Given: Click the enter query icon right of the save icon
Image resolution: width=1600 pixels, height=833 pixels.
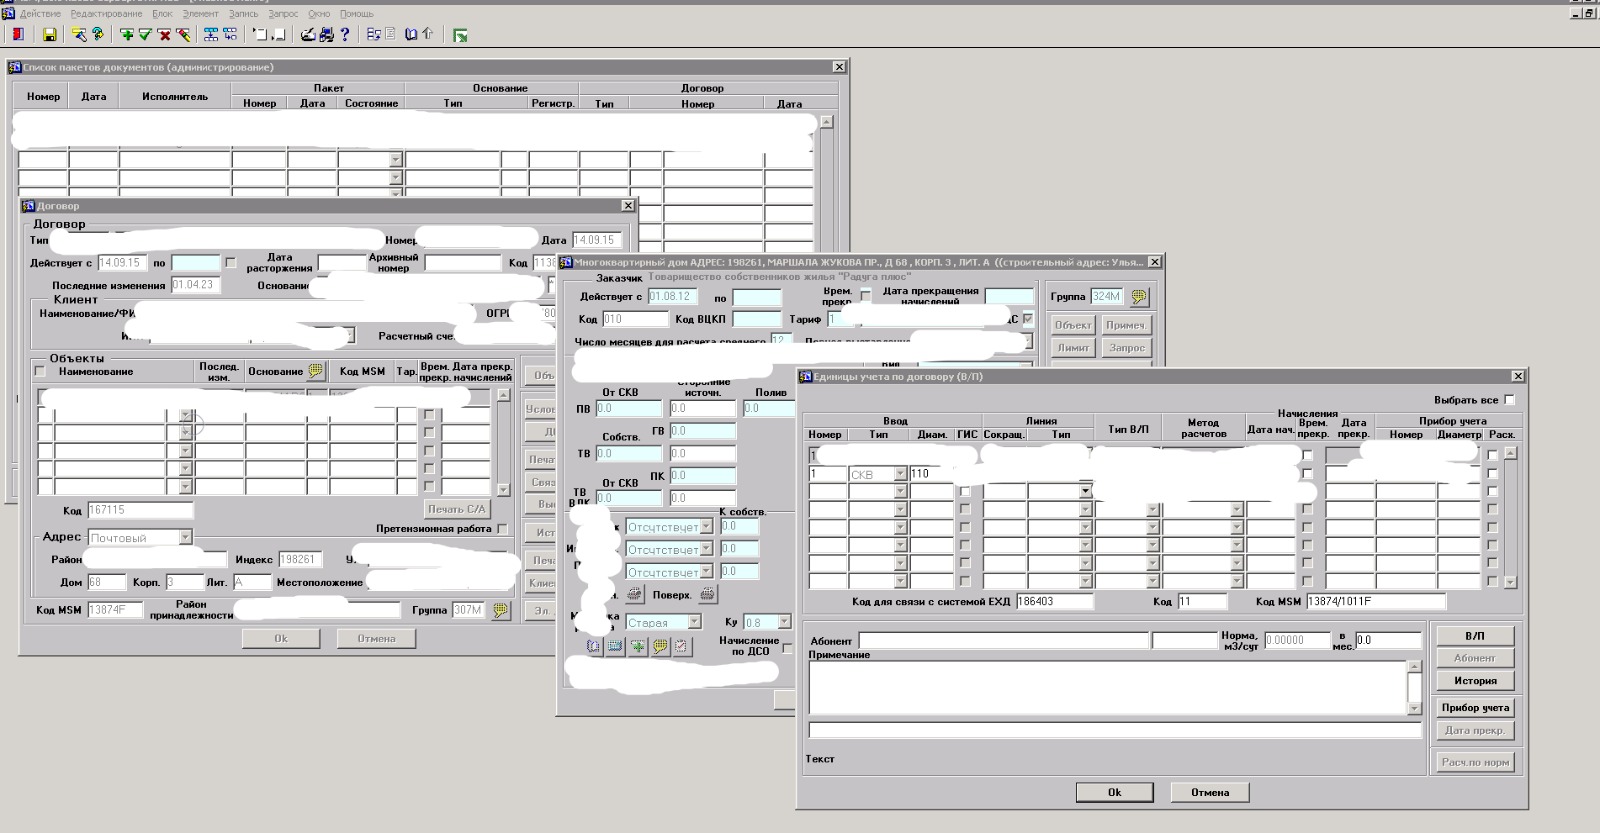Looking at the screenshot, I should [79, 35].
